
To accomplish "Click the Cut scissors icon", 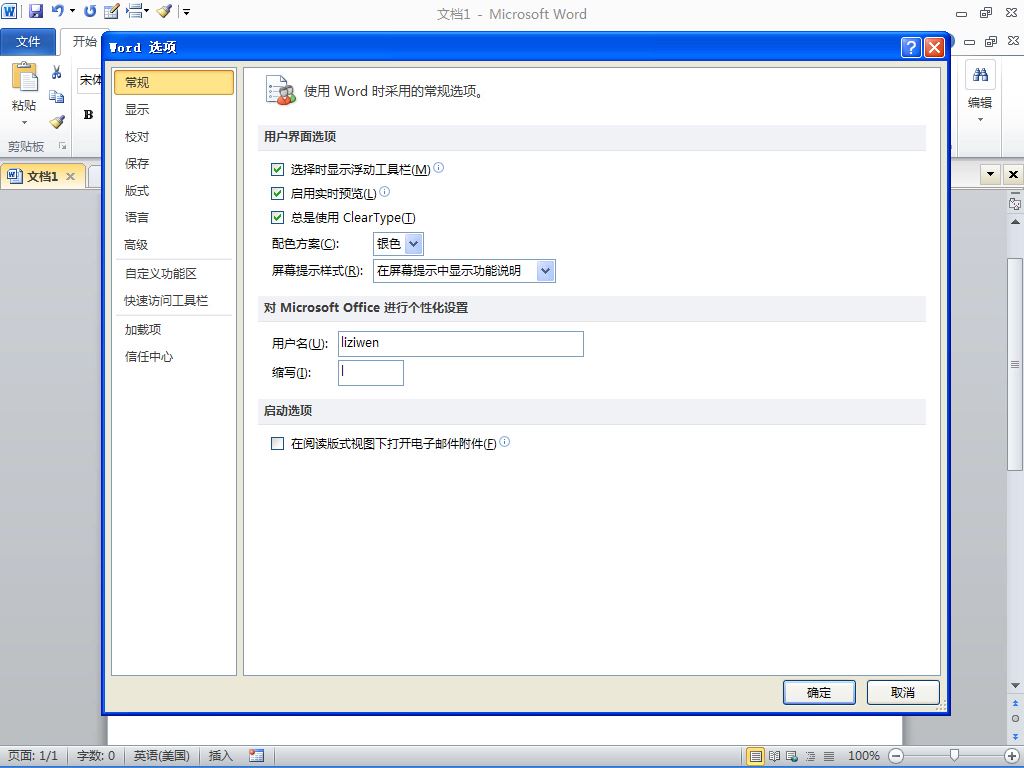I will (x=57, y=72).
